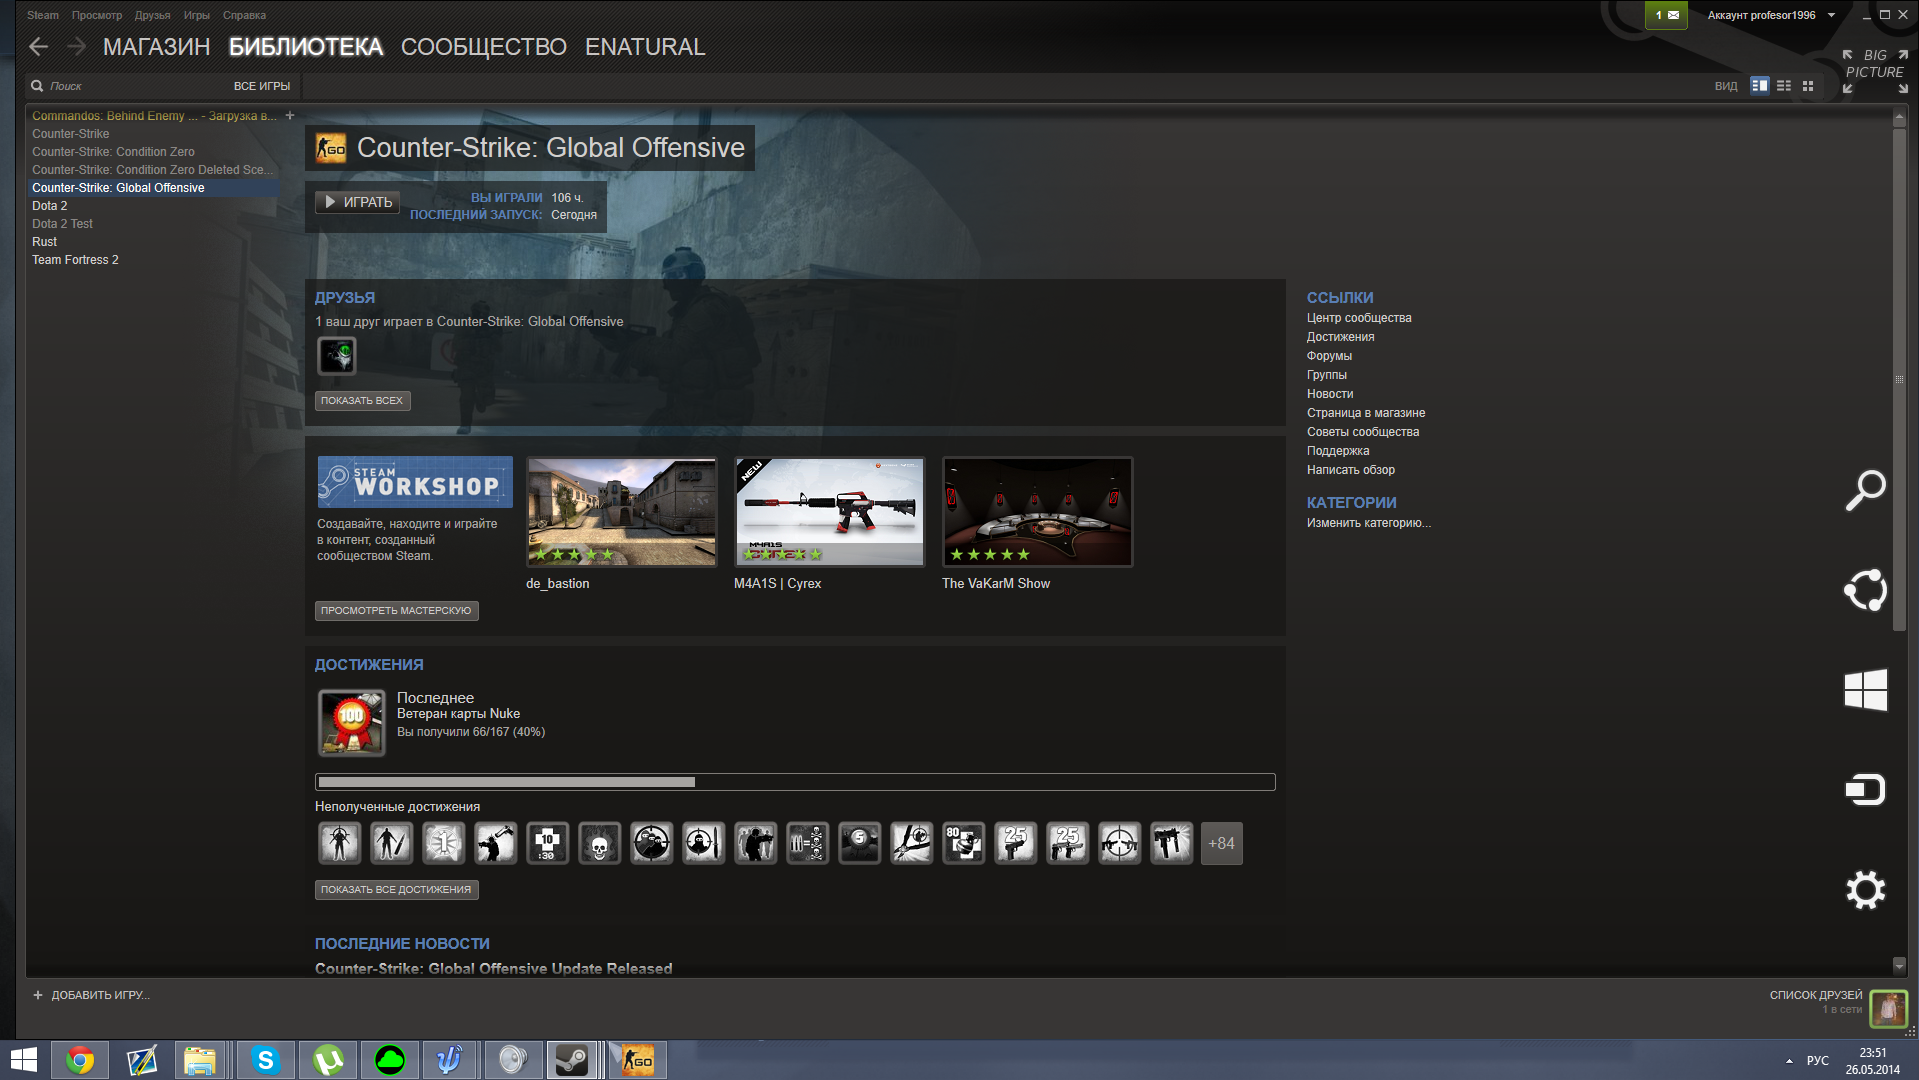This screenshot has height=1080, width=1919.
Task: Open the Достижения link in Ссылки
Action: [x=1340, y=337]
